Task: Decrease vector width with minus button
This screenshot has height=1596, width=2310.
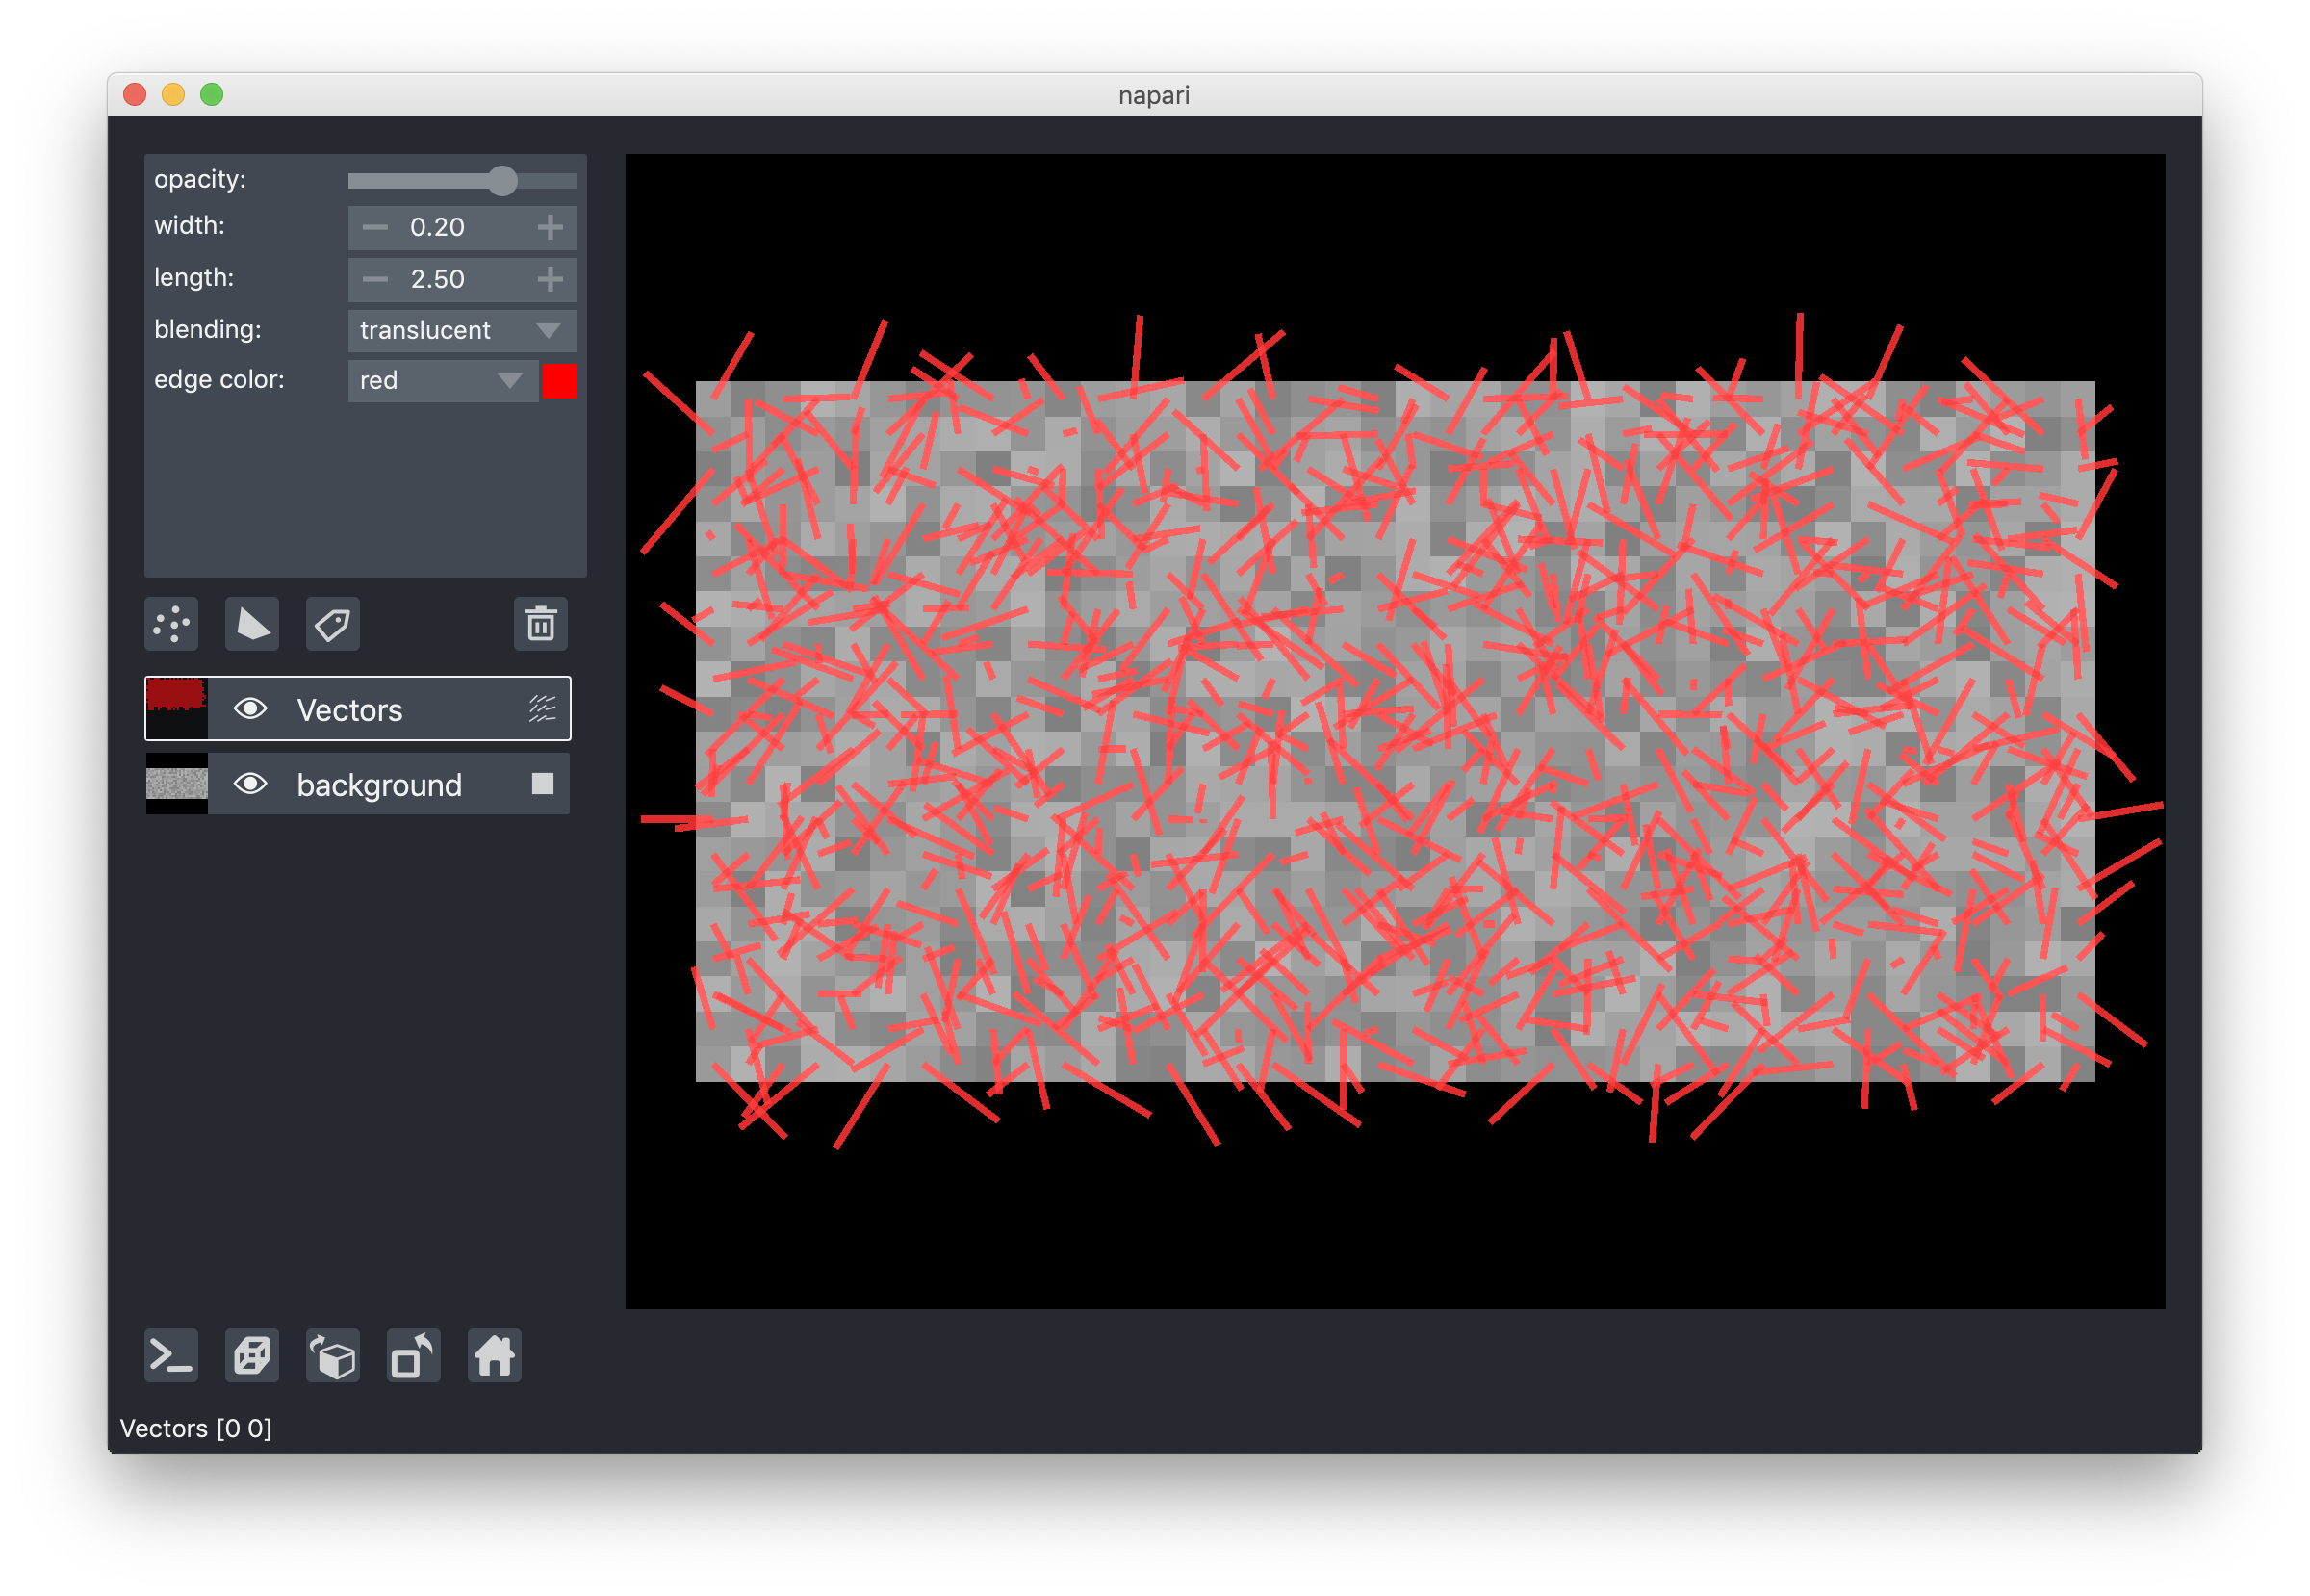Action: point(374,227)
